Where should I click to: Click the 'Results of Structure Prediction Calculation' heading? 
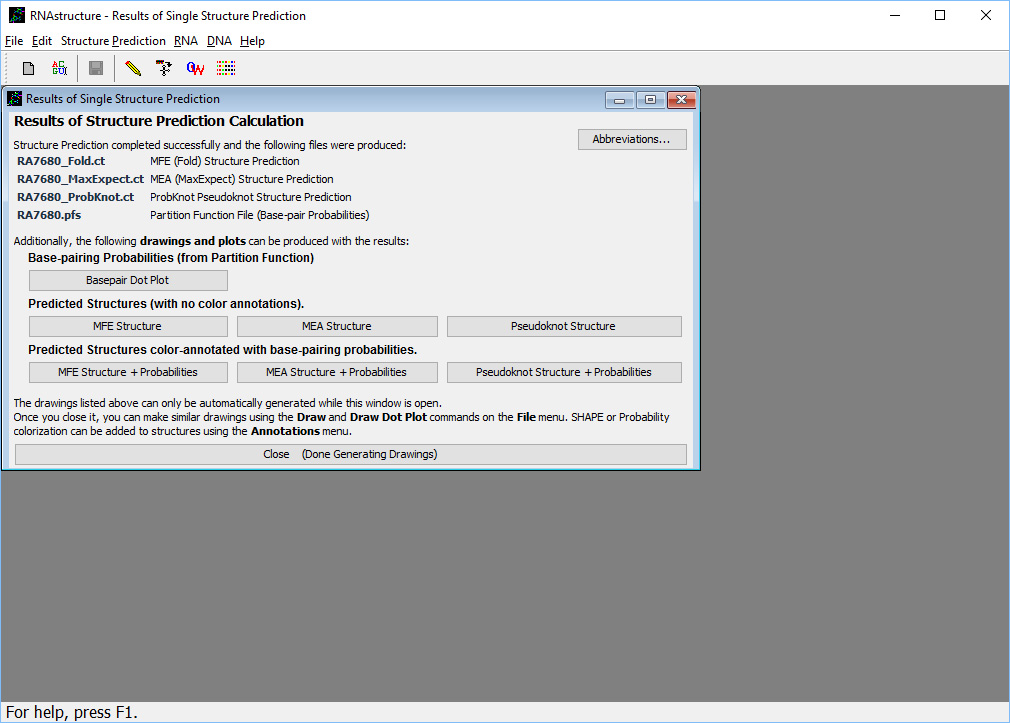click(159, 121)
